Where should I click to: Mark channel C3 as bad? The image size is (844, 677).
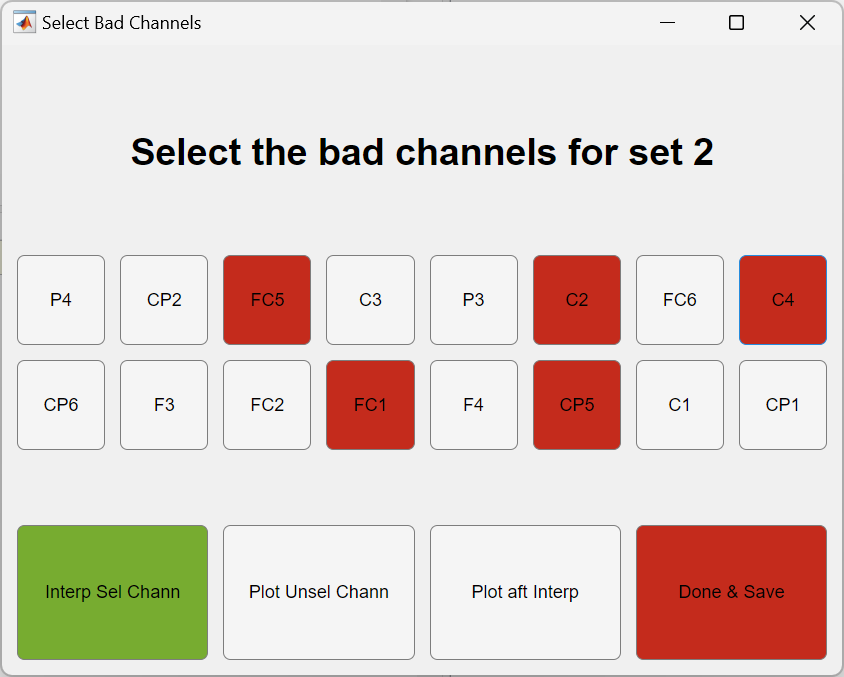(x=370, y=300)
